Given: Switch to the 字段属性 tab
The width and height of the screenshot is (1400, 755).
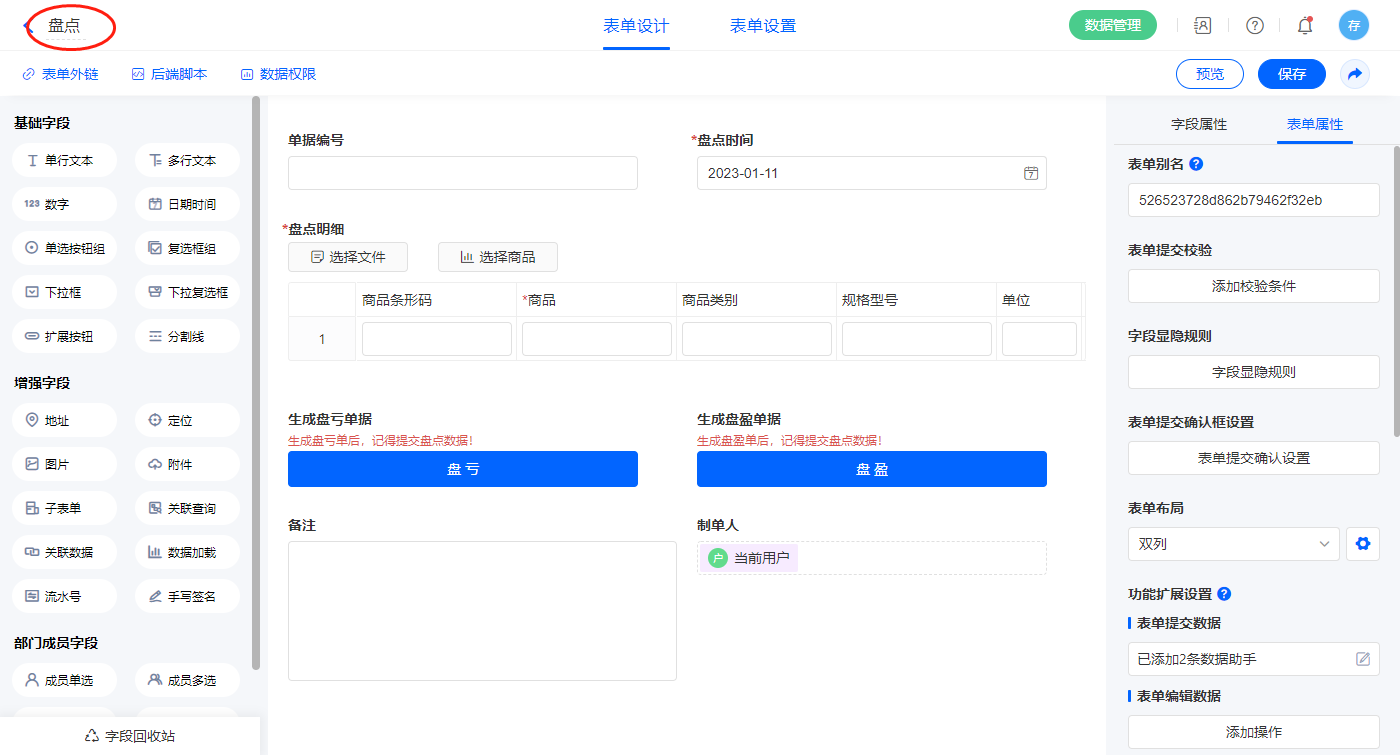Looking at the screenshot, I should (1198, 124).
